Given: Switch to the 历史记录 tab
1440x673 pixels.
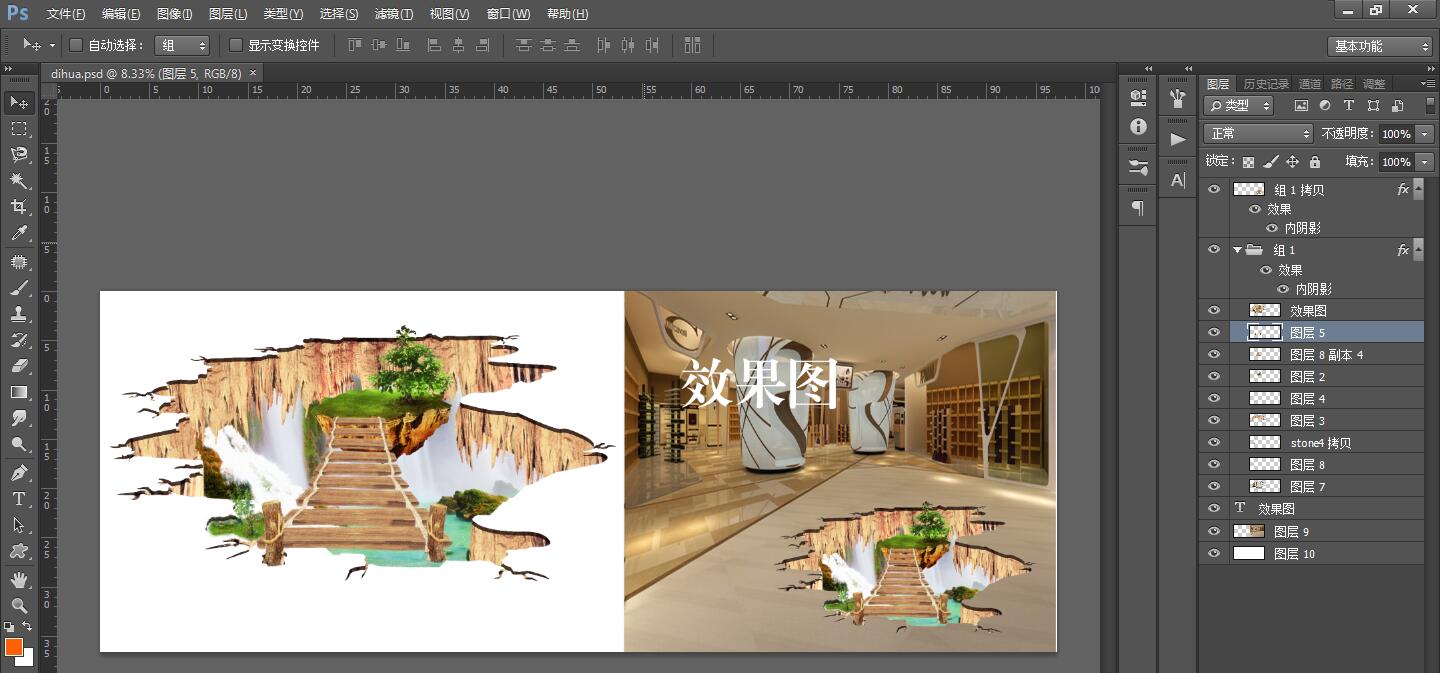Looking at the screenshot, I should (x=1266, y=84).
